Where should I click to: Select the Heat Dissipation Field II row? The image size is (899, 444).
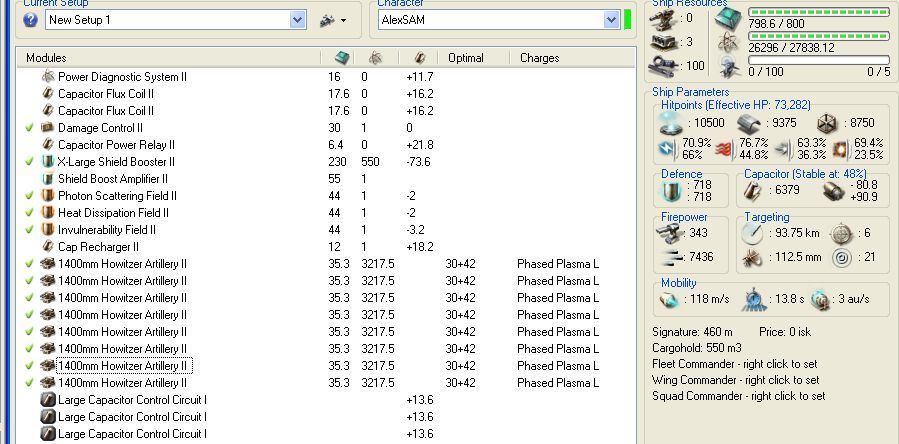click(x=327, y=213)
